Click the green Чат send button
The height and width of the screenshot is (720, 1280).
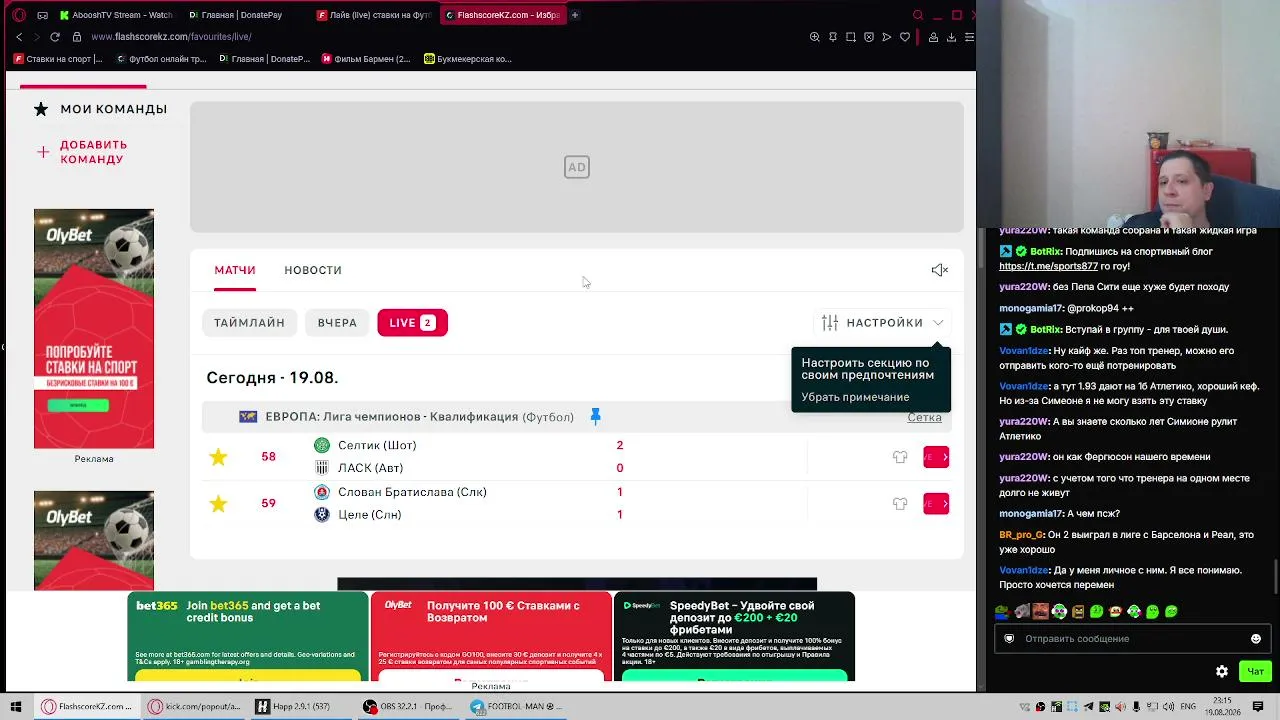pos(1255,672)
